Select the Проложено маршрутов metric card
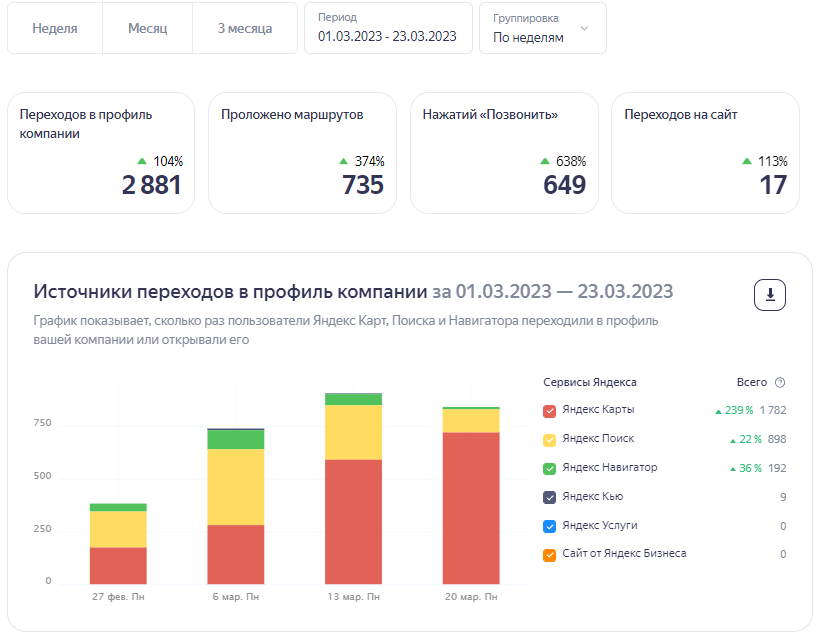This screenshot has width=816, height=636. pyautogui.click(x=302, y=153)
